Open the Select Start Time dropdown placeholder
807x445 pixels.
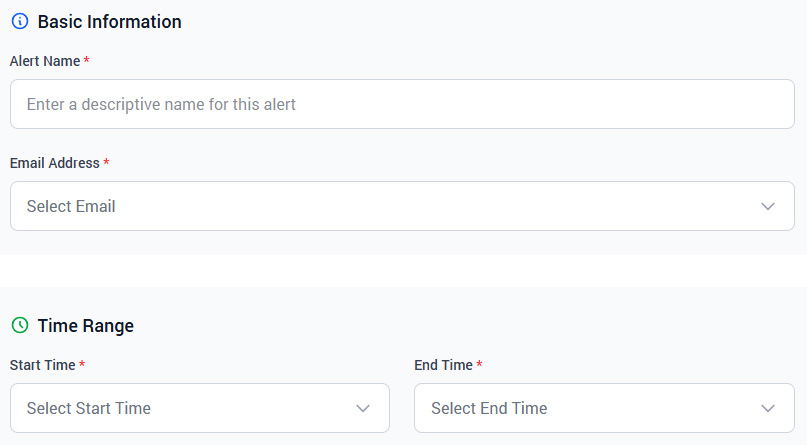click(89, 408)
